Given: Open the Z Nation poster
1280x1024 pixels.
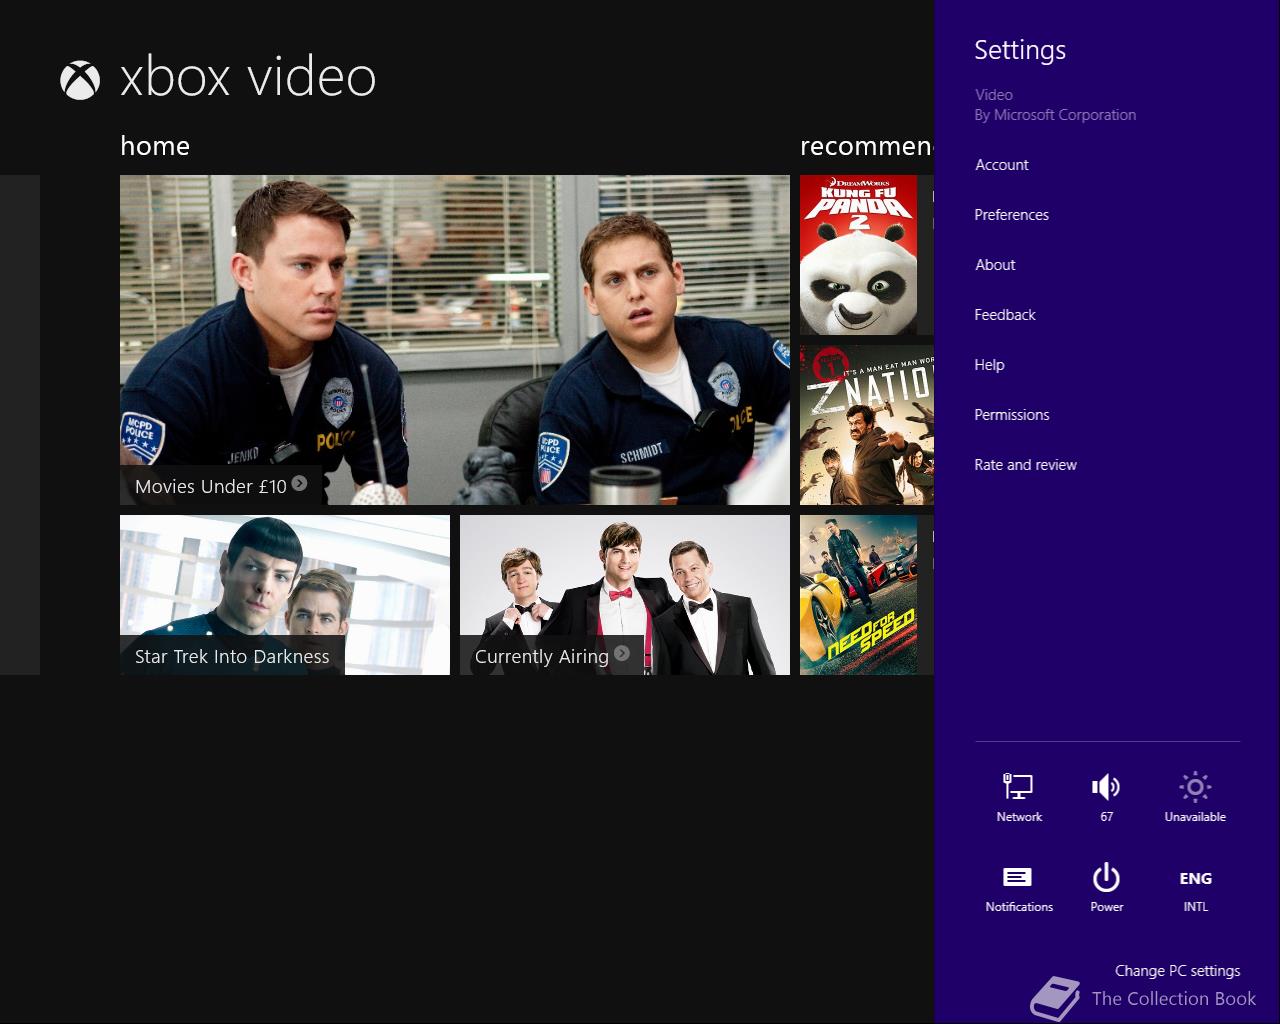Looking at the screenshot, I should point(867,425).
